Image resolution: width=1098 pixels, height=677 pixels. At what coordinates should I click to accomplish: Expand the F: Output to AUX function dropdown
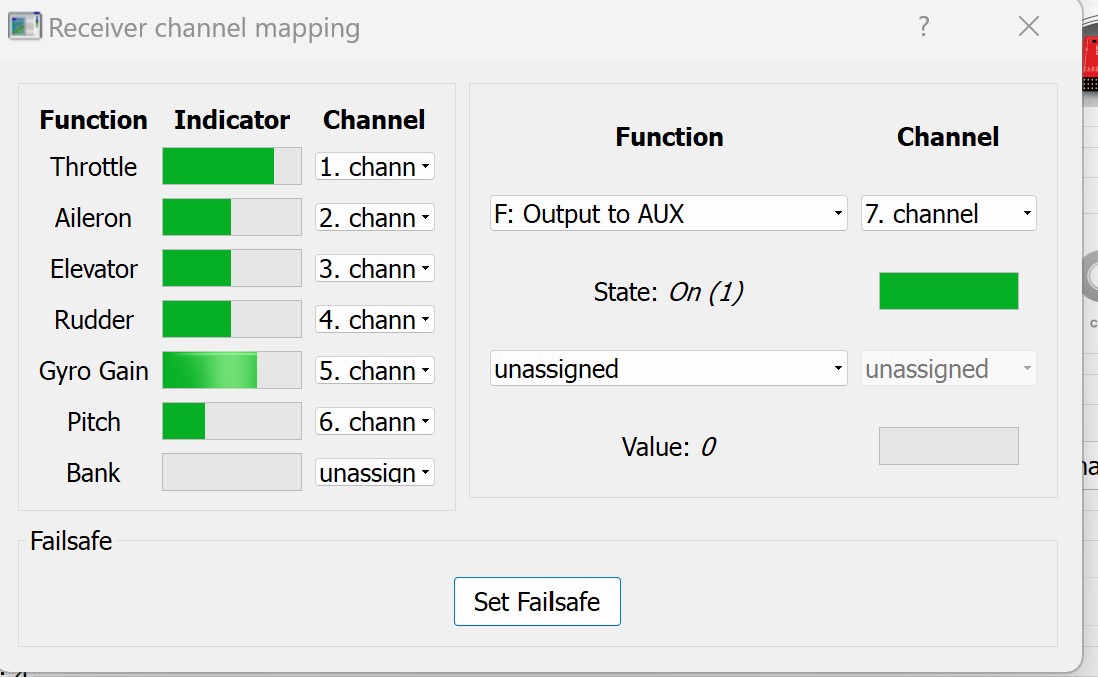click(668, 213)
